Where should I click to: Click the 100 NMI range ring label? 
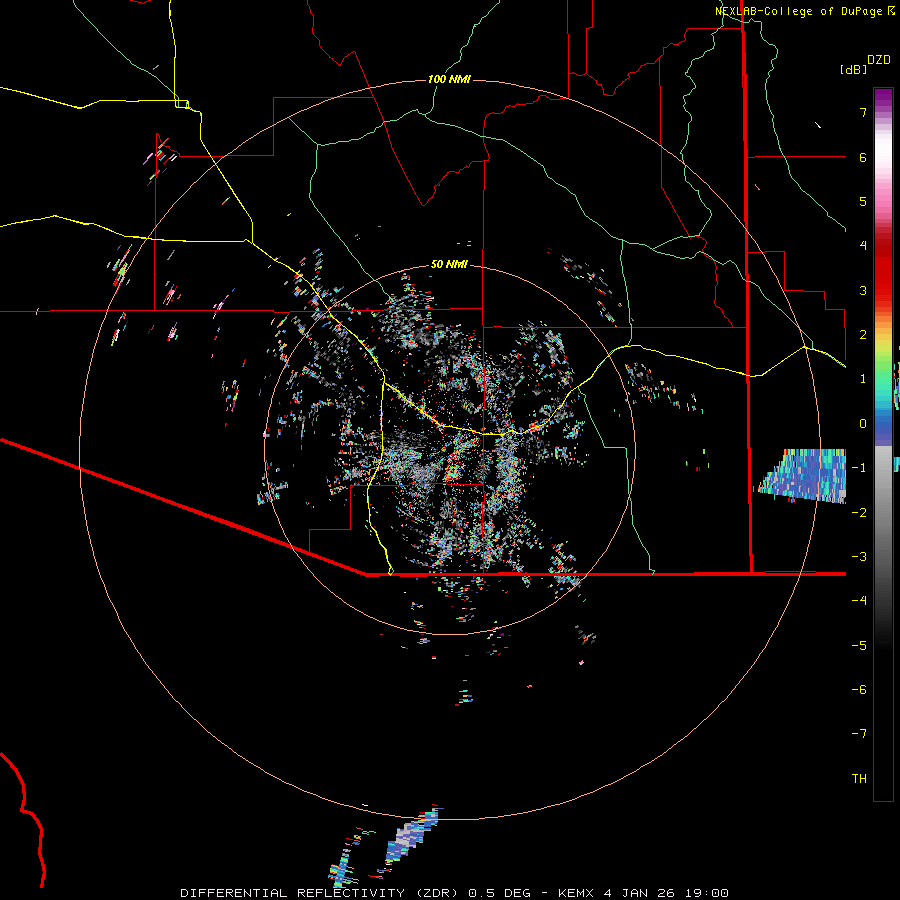(x=449, y=79)
